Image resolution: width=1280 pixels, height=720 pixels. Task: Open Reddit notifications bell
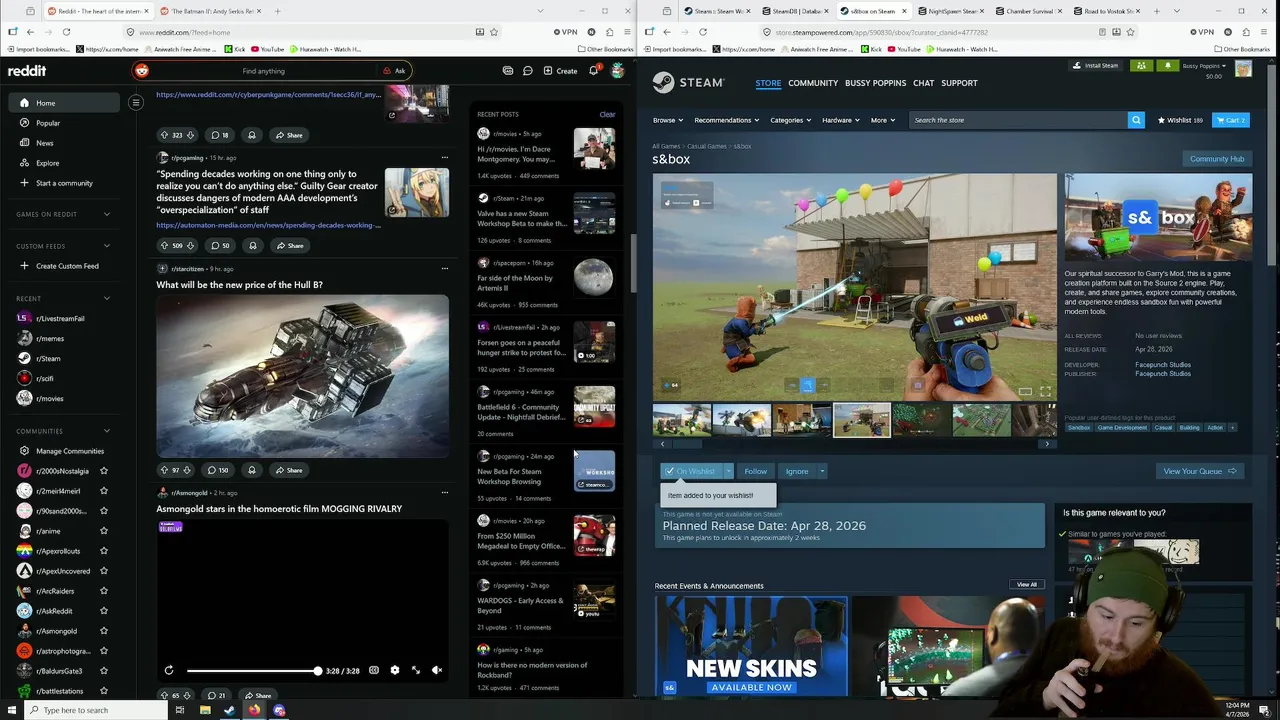point(593,71)
